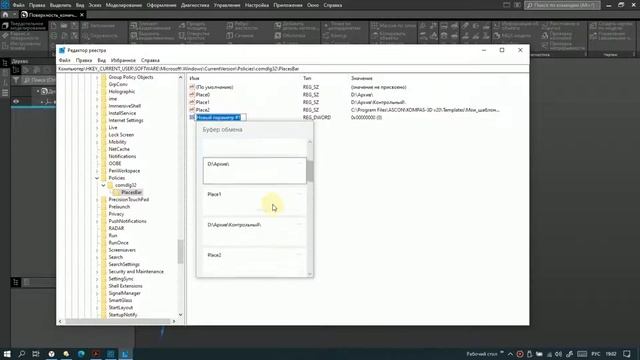Click Edge browser taskbar icon
640x360 pixels.
point(81,354)
